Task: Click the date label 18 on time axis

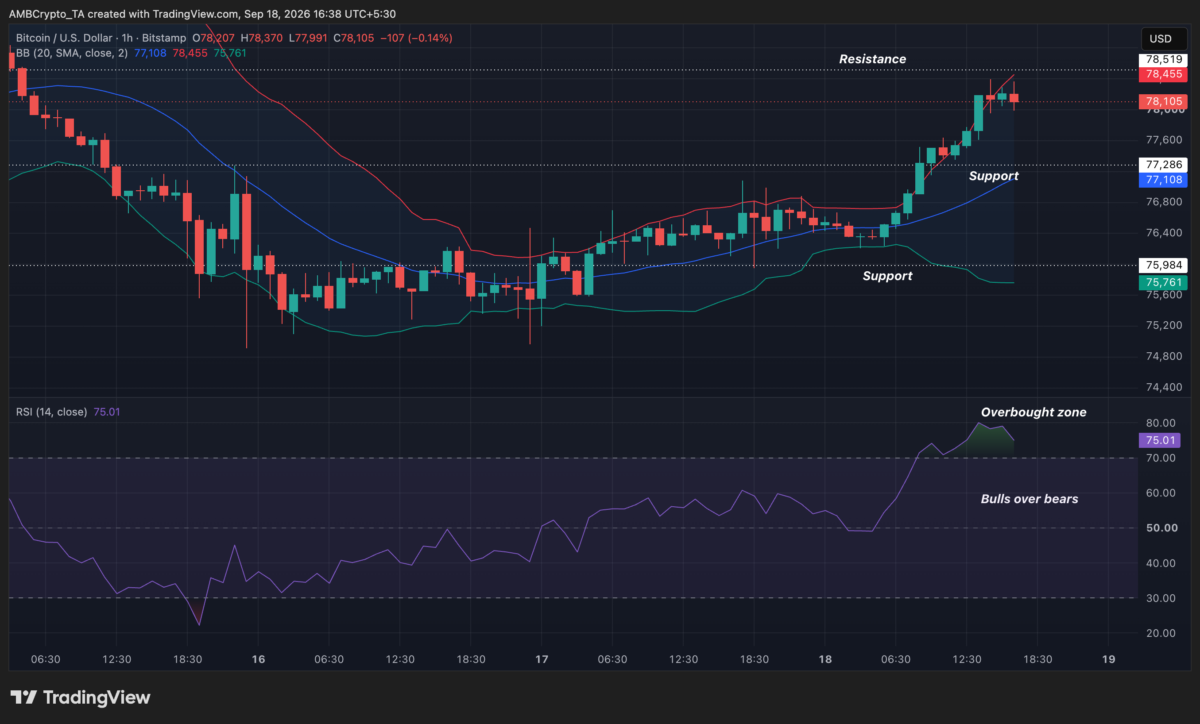Action: tap(825, 659)
